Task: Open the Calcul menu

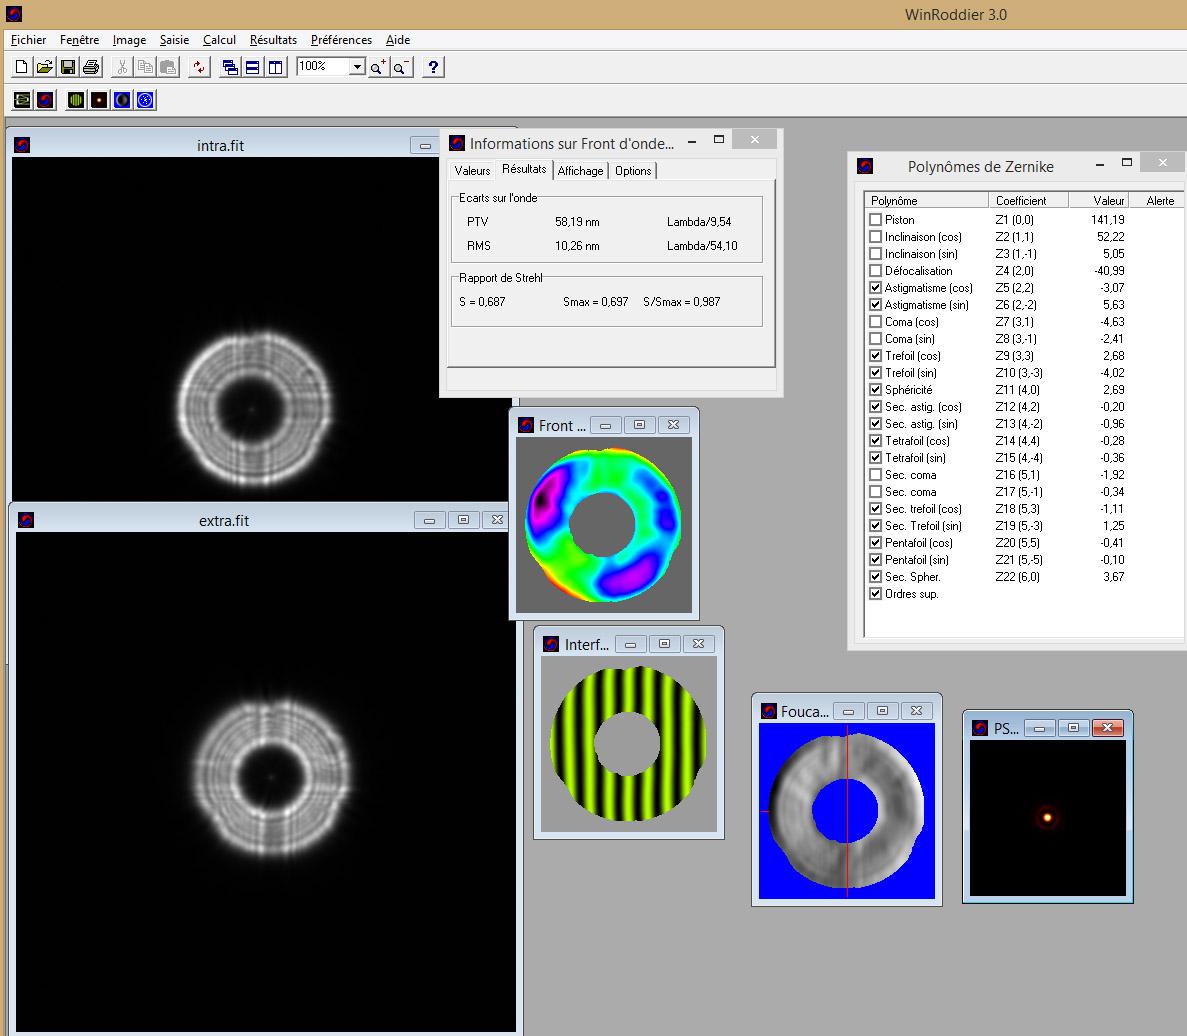Action: click(219, 40)
